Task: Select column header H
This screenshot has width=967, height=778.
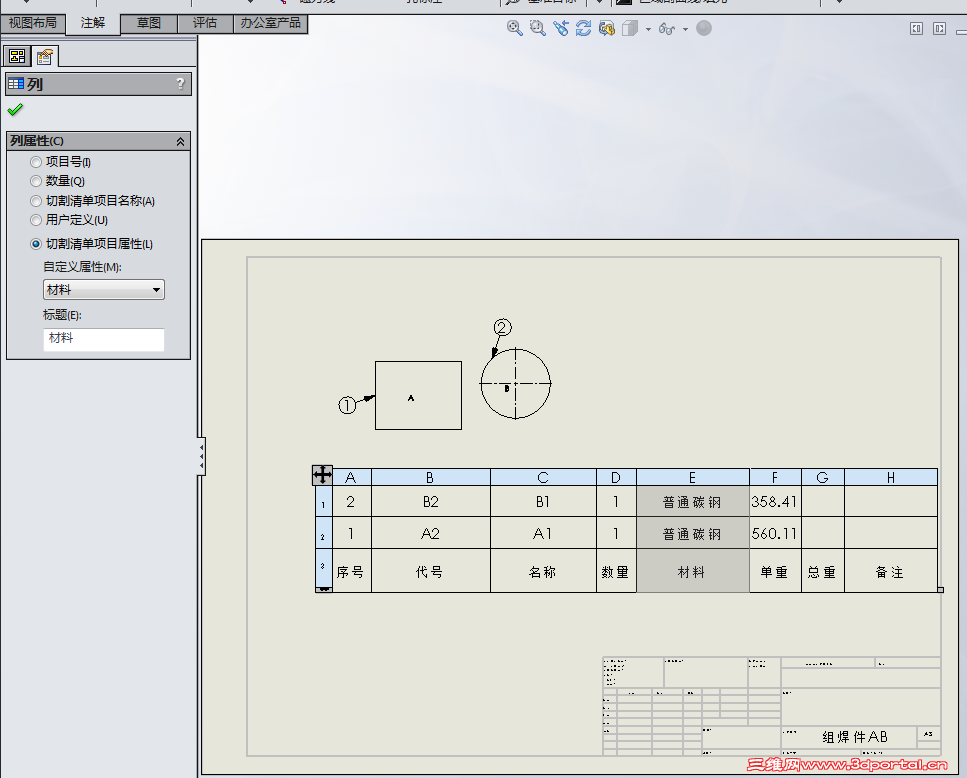Action: pos(891,478)
